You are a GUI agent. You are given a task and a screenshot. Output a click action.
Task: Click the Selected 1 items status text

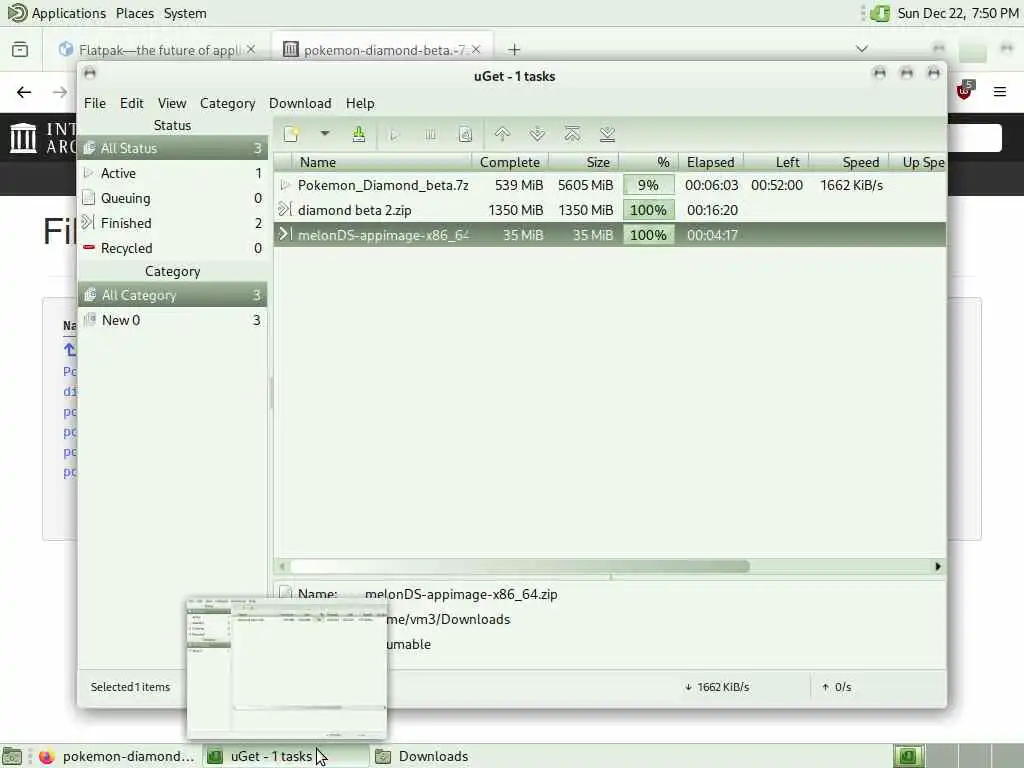click(x=130, y=687)
